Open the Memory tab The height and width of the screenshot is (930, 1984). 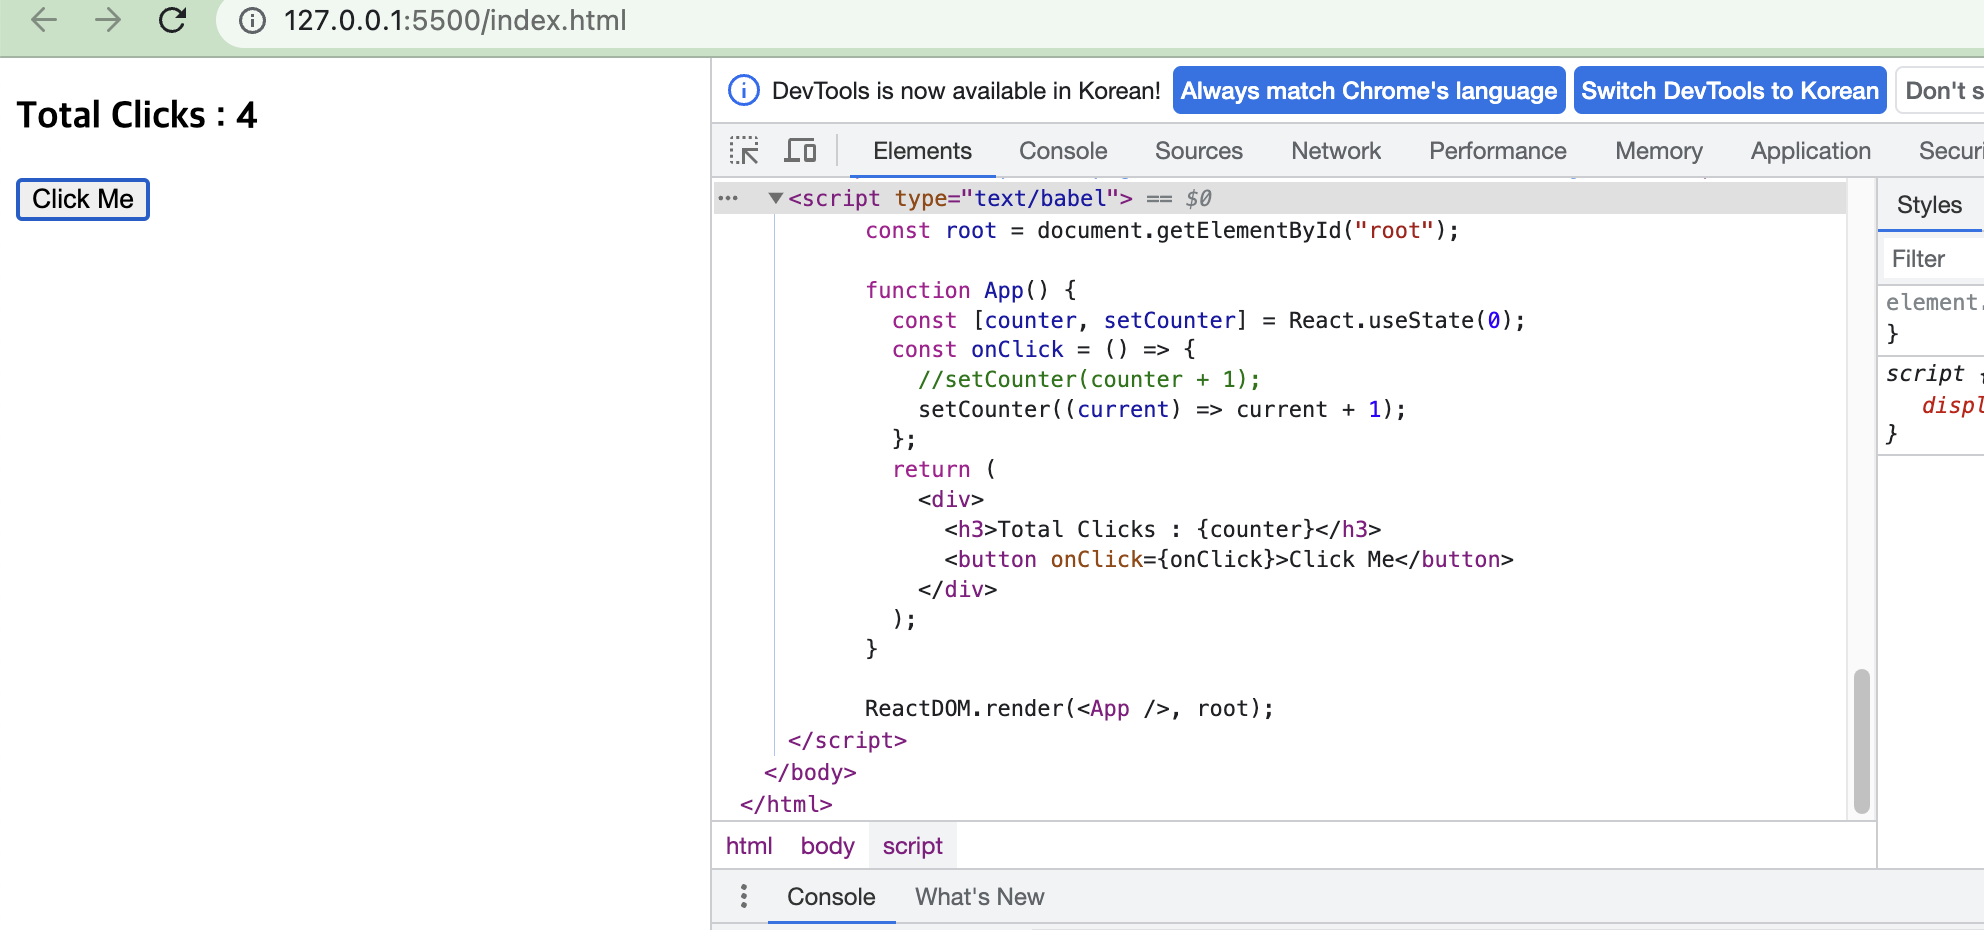[1659, 151]
